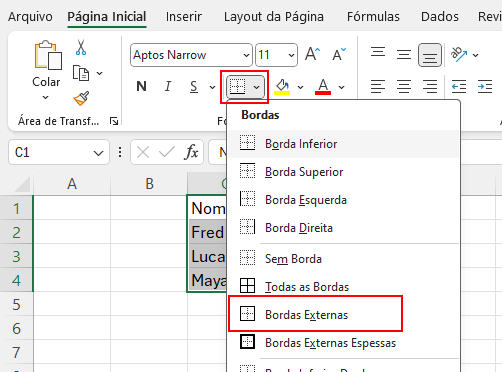Expand borders dropdown arrow
The height and width of the screenshot is (372, 502).
tap(256, 87)
